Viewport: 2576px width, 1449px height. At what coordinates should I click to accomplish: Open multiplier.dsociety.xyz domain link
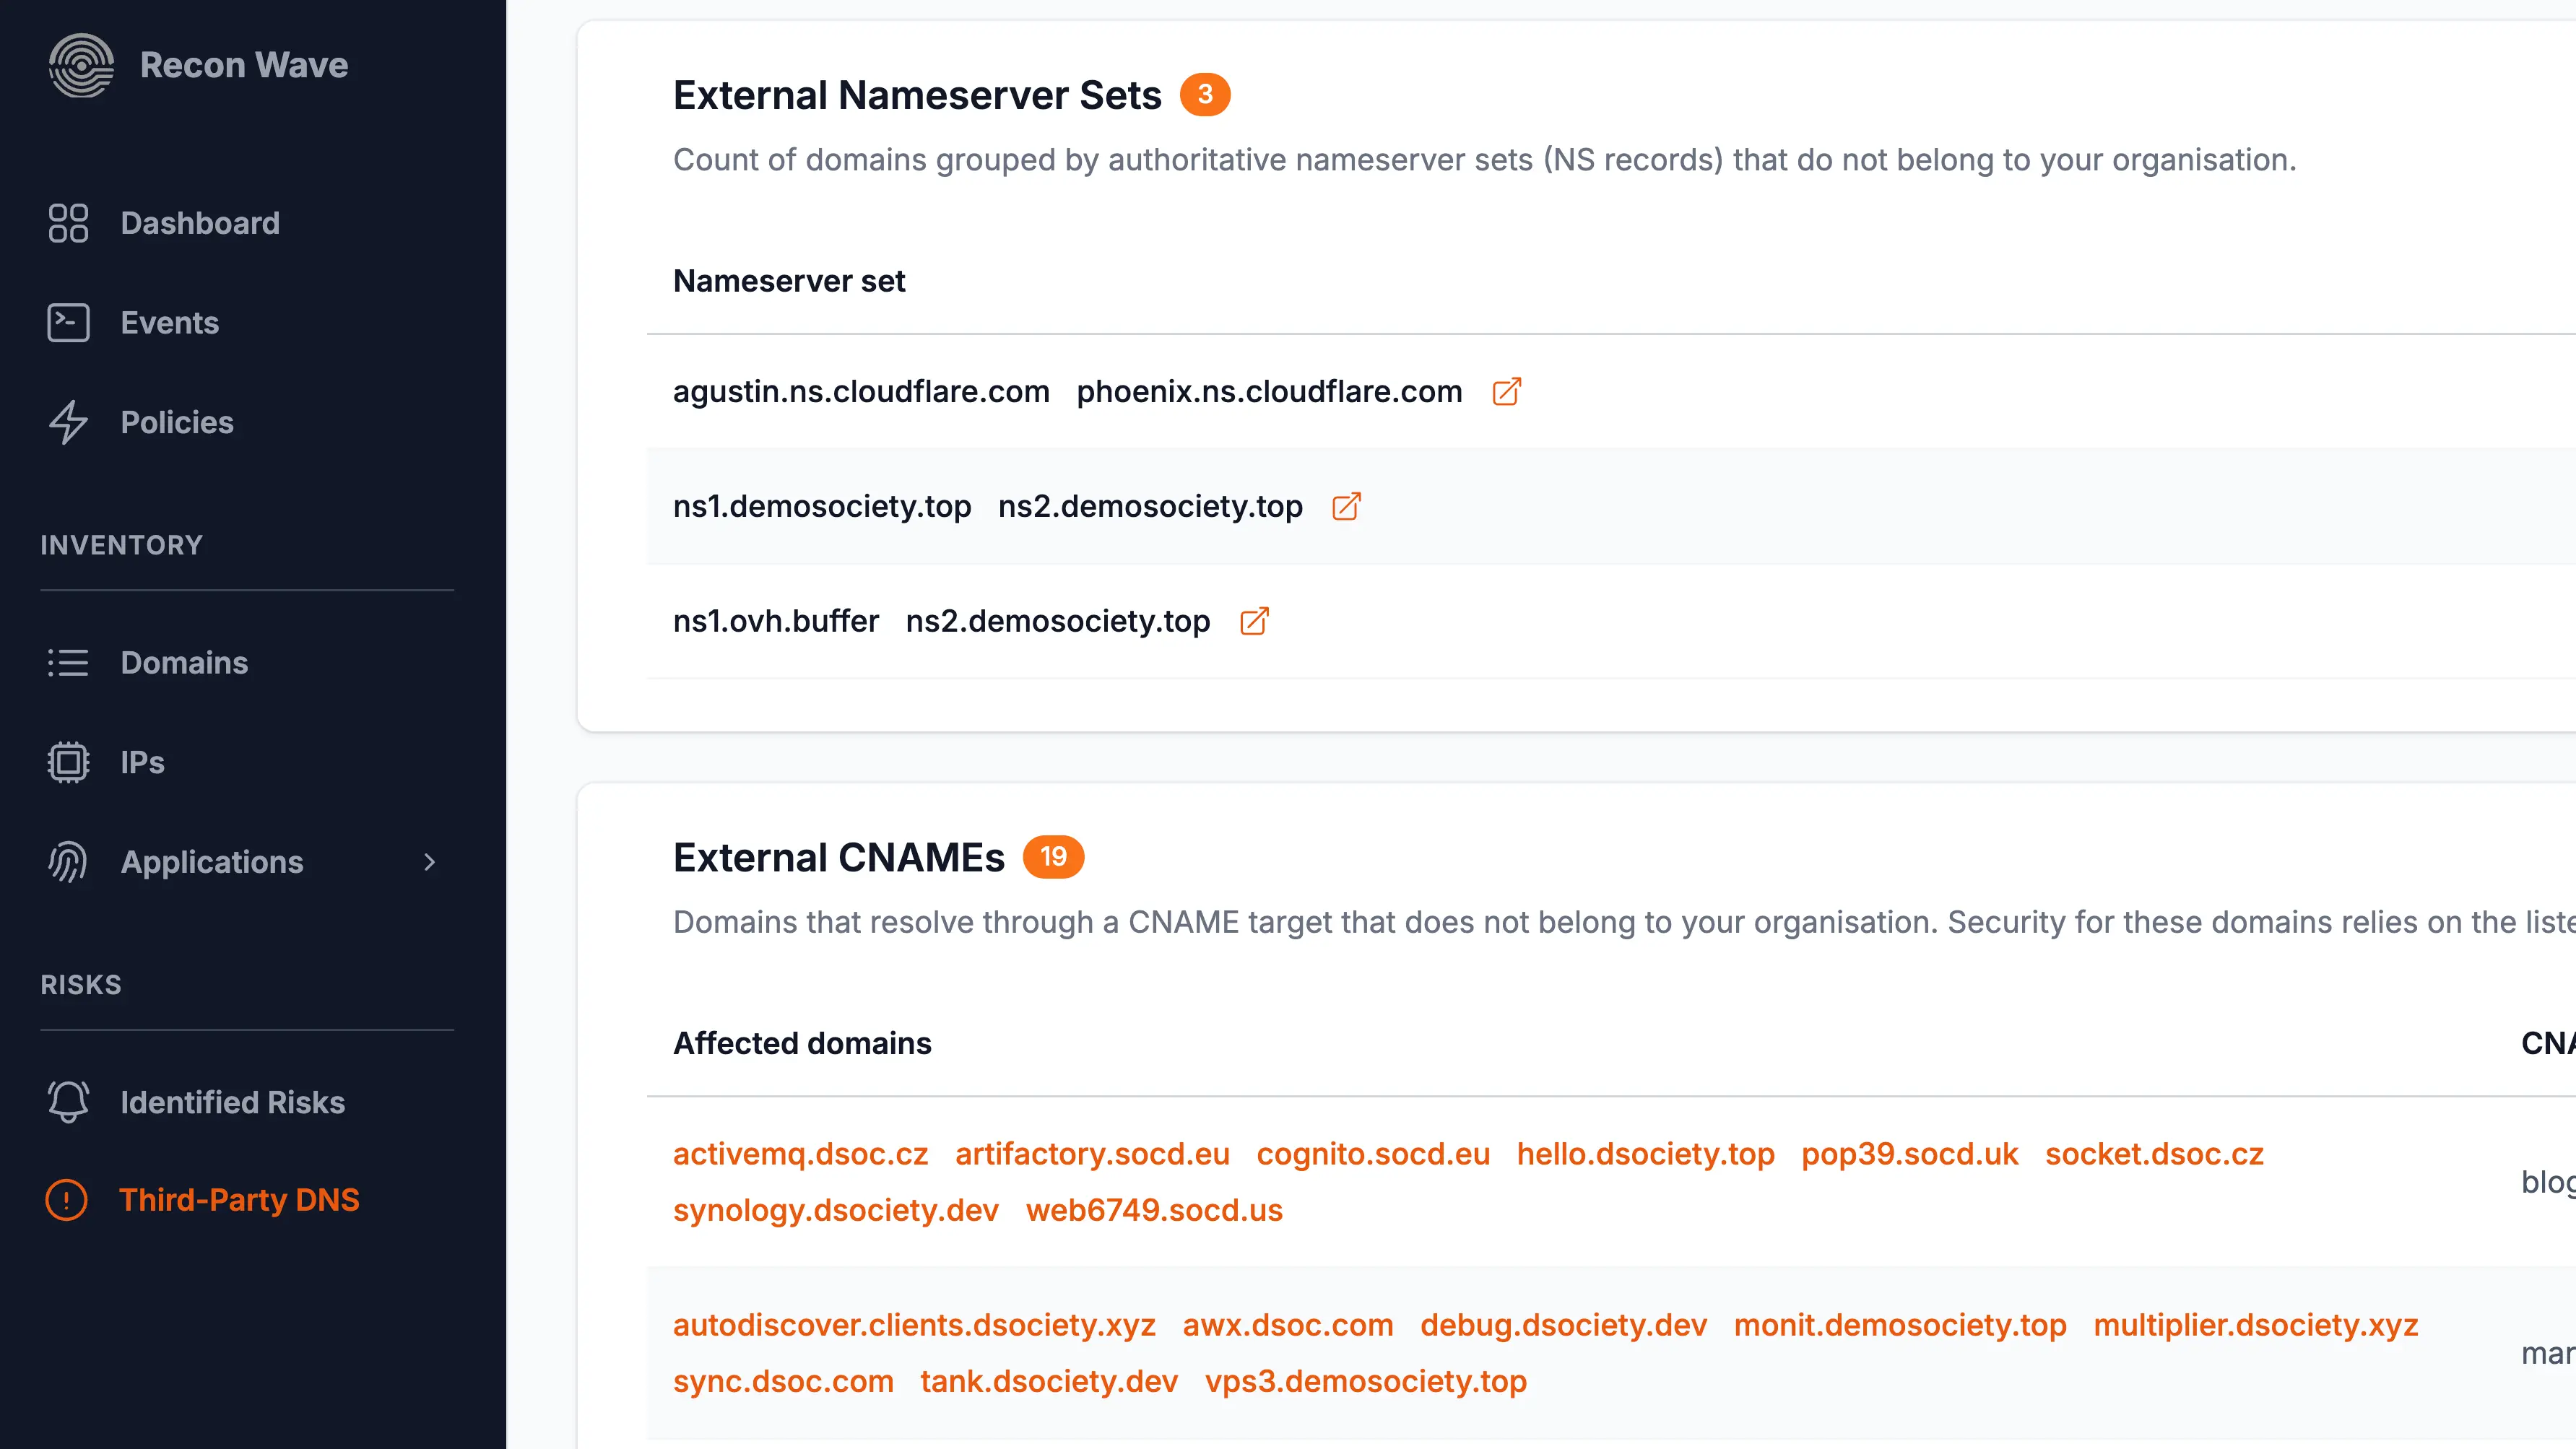[x=2255, y=1325]
